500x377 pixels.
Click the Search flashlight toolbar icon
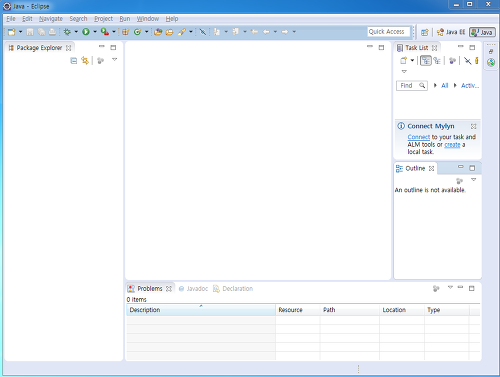[182, 32]
